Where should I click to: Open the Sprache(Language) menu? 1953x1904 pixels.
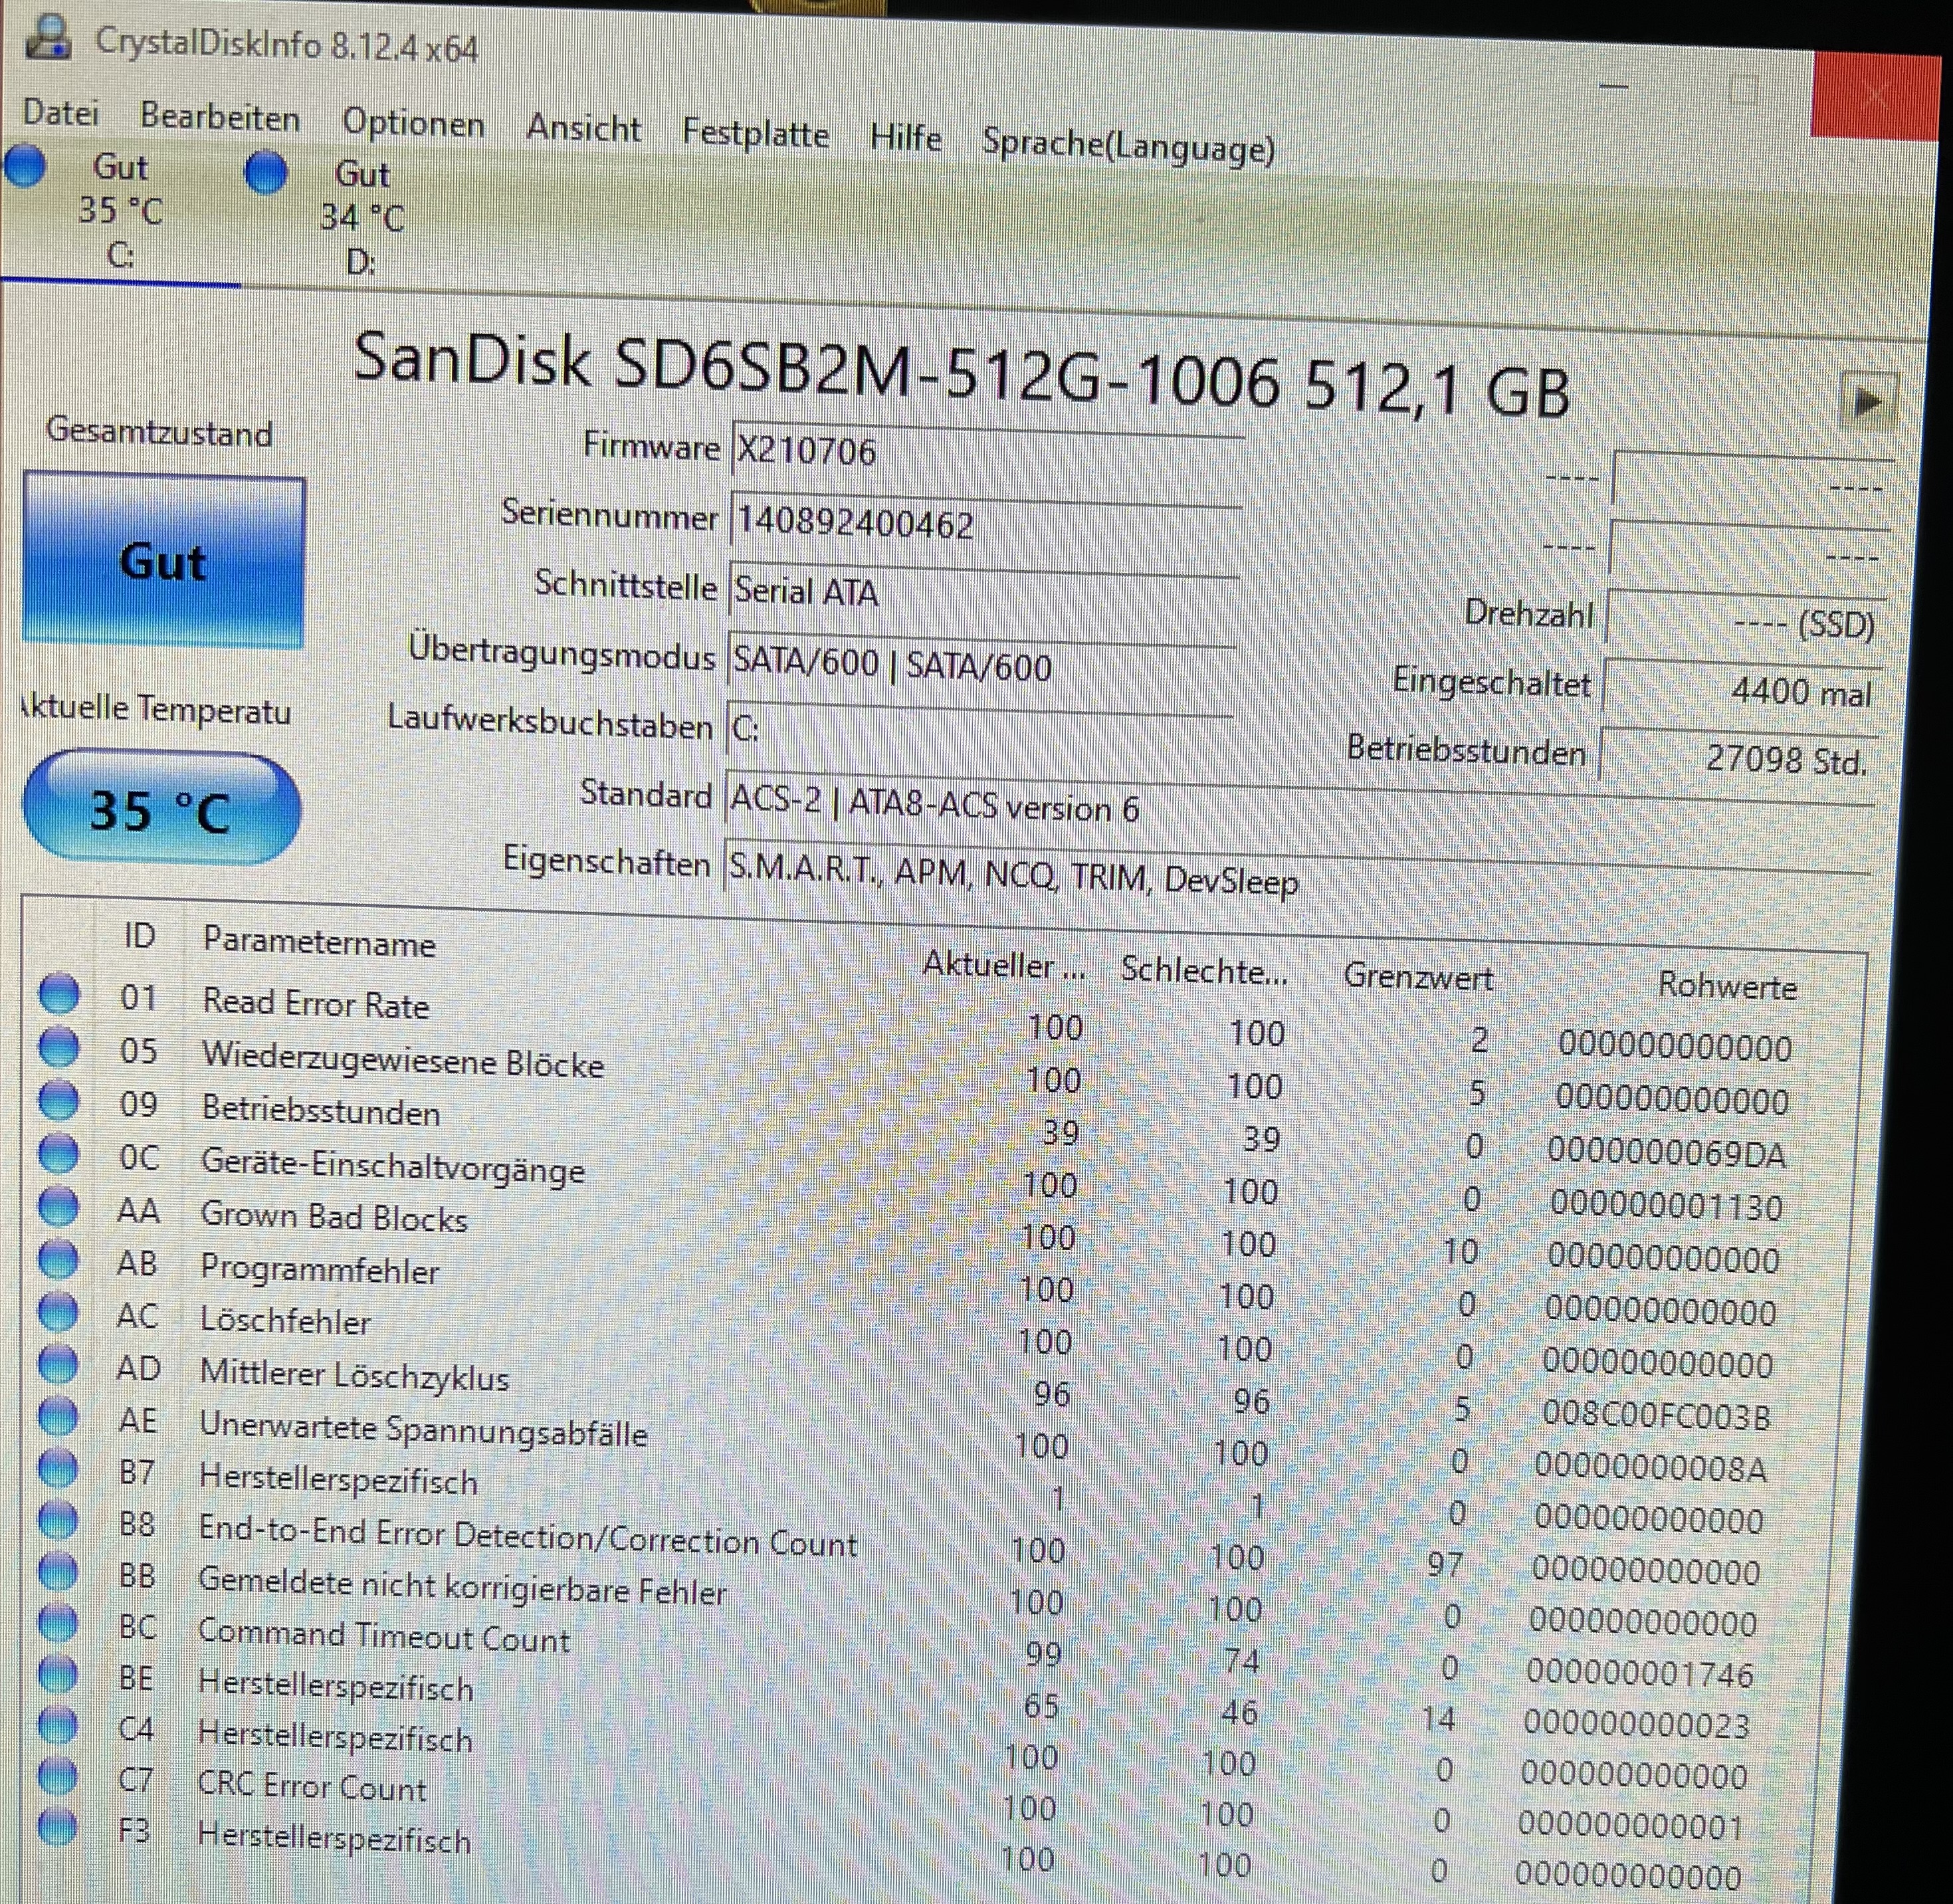tap(1128, 146)
